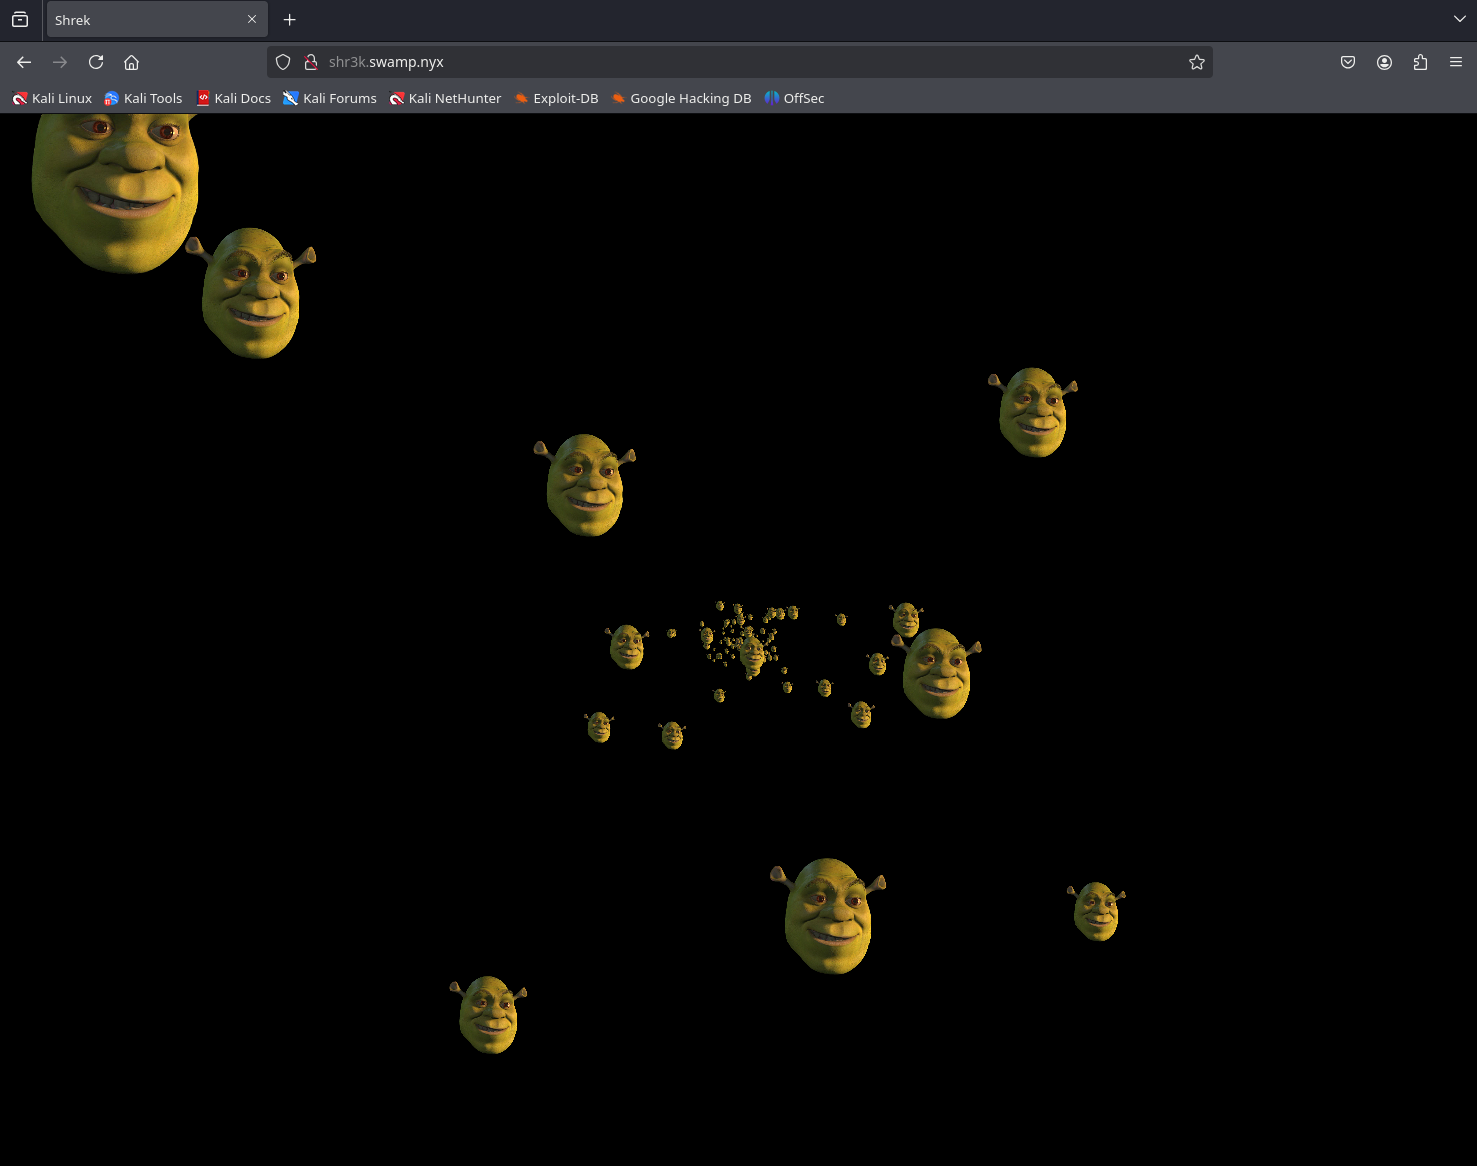
Task: Go to the browser home page
Action: 131,62
